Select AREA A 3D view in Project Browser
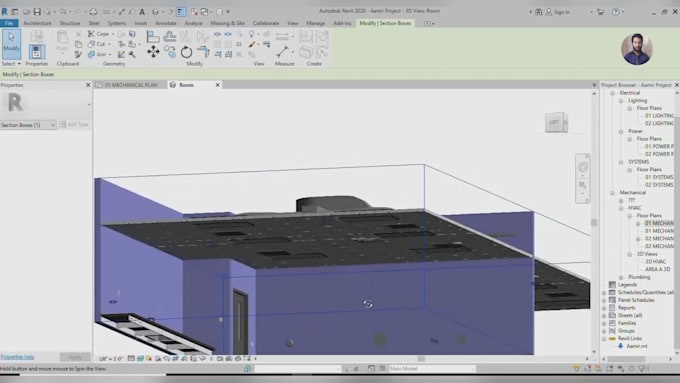 click(657, 269)
